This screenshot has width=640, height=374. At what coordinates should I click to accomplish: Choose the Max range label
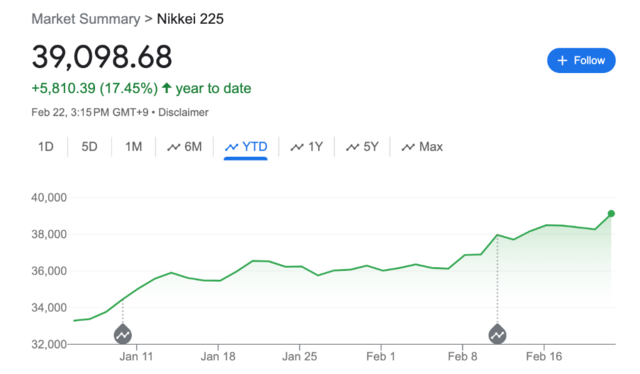click(x=431, y=147)
